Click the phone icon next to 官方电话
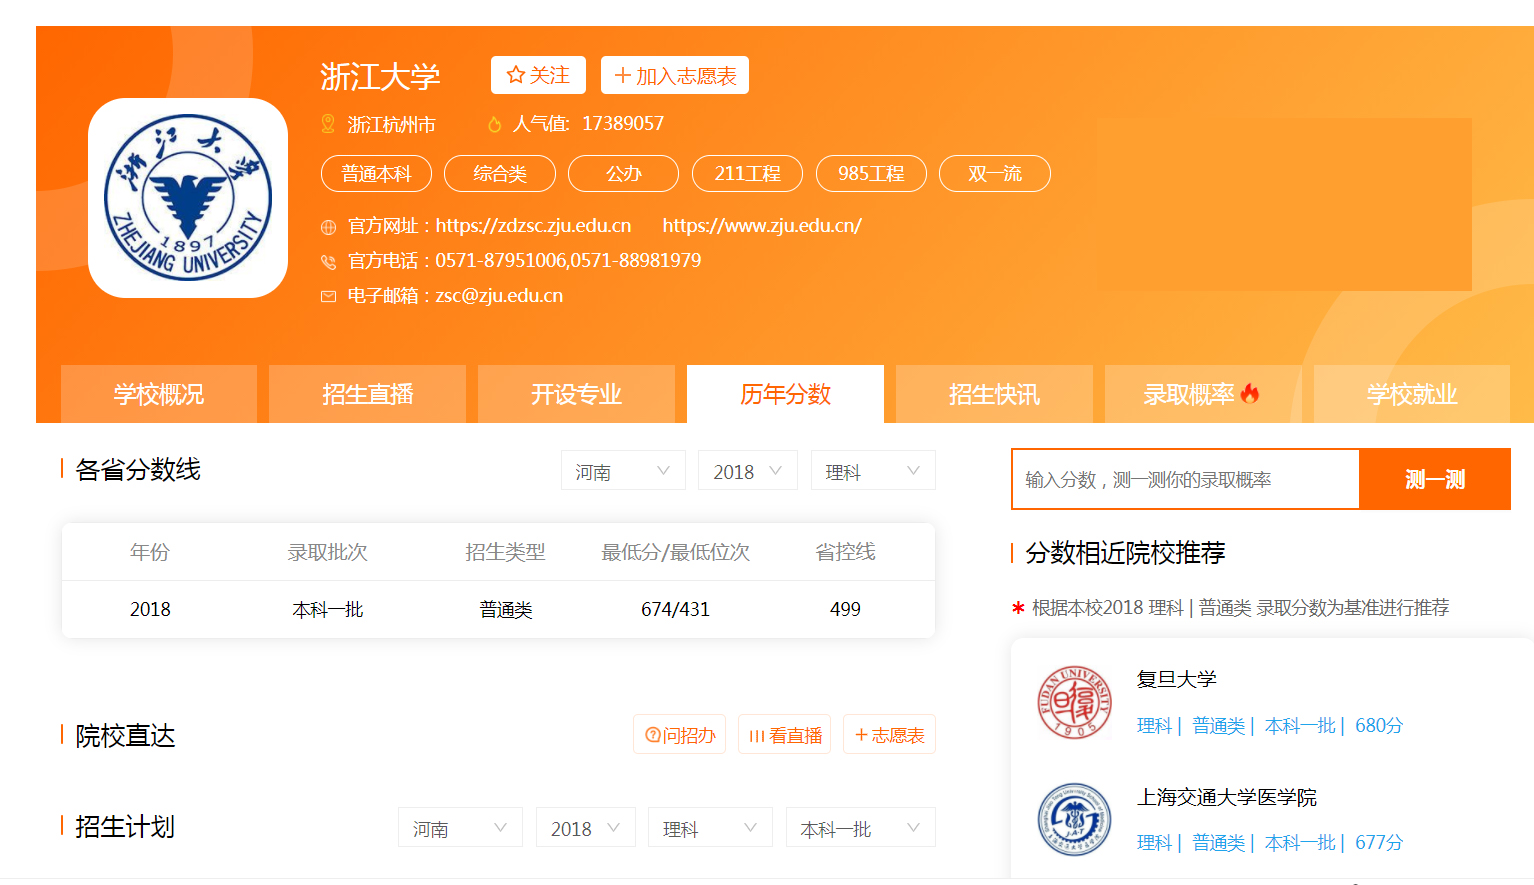1534x885 pixels. [328, 260]
